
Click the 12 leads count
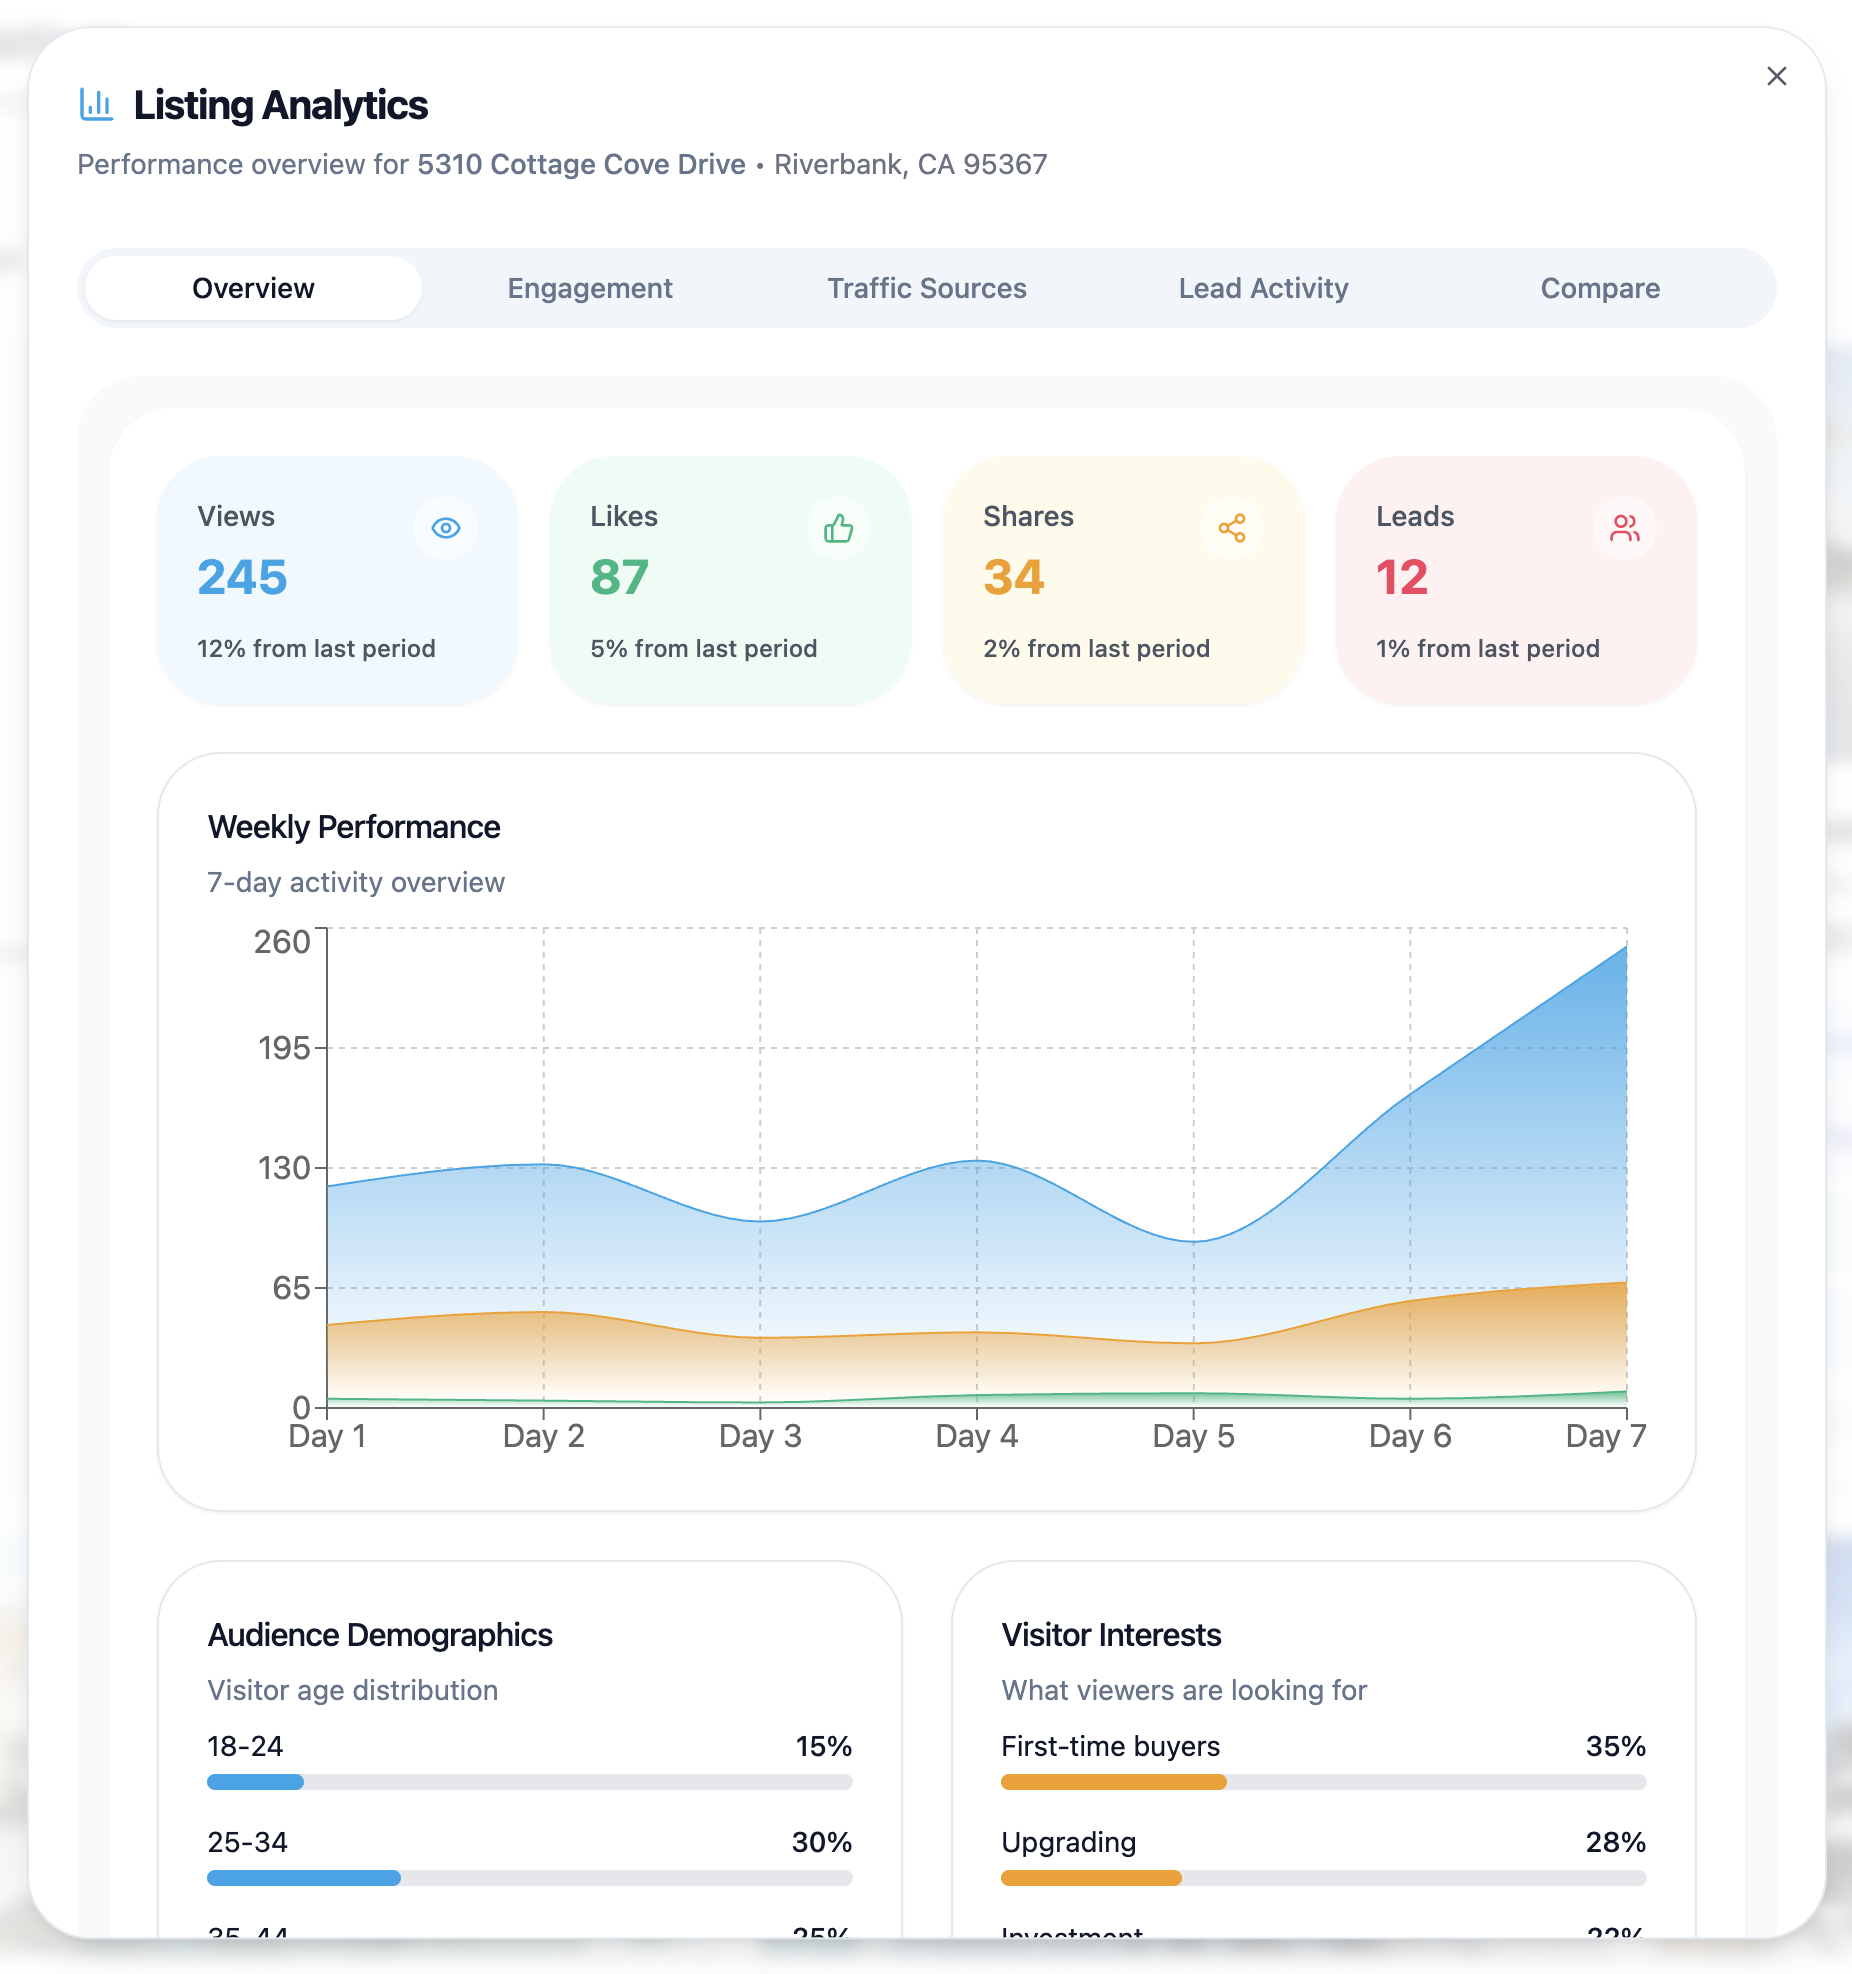coord(1402,577)
